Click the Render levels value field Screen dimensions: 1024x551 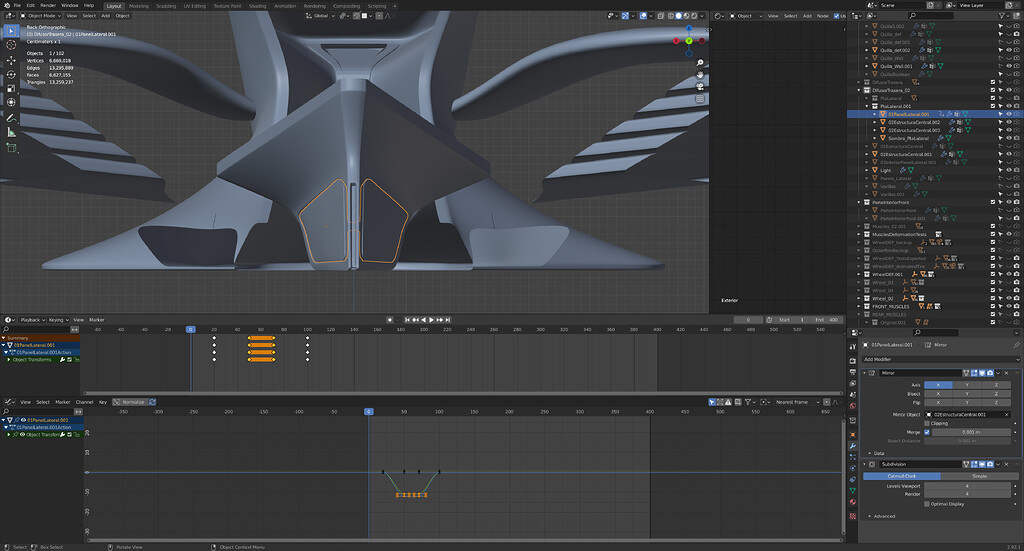(967, 494)
